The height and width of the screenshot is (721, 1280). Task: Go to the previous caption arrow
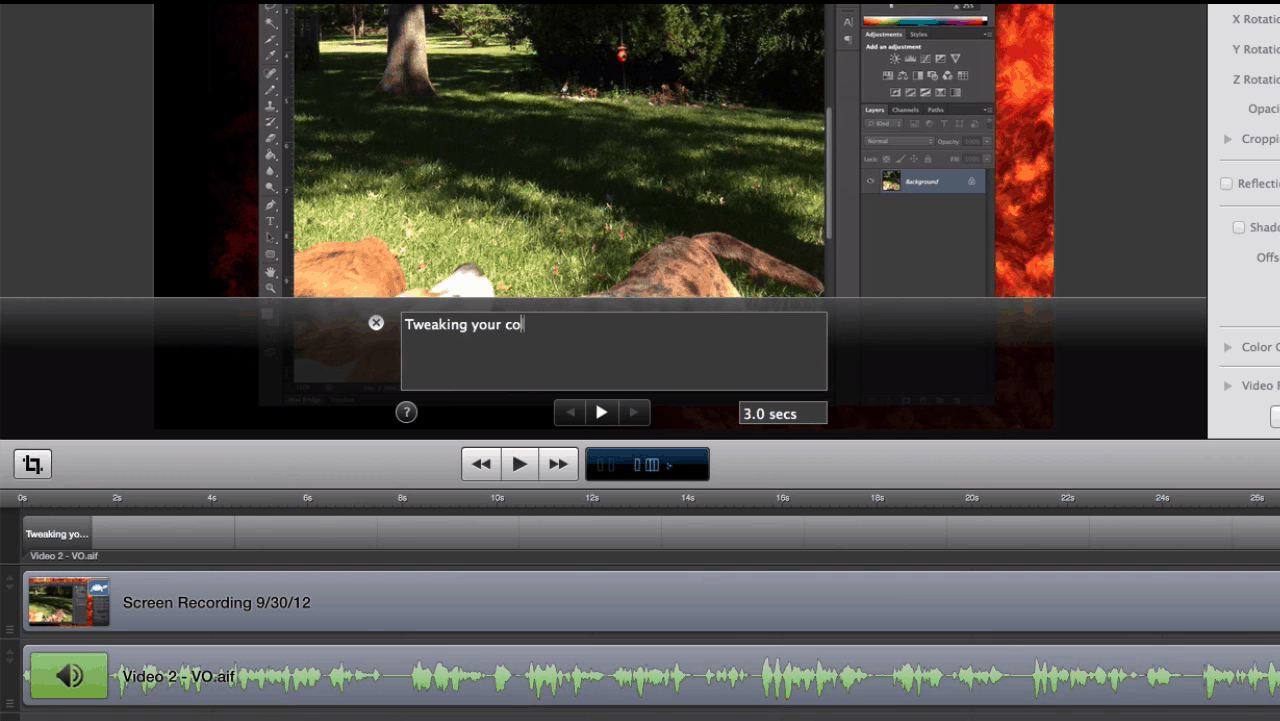(570, 412)
